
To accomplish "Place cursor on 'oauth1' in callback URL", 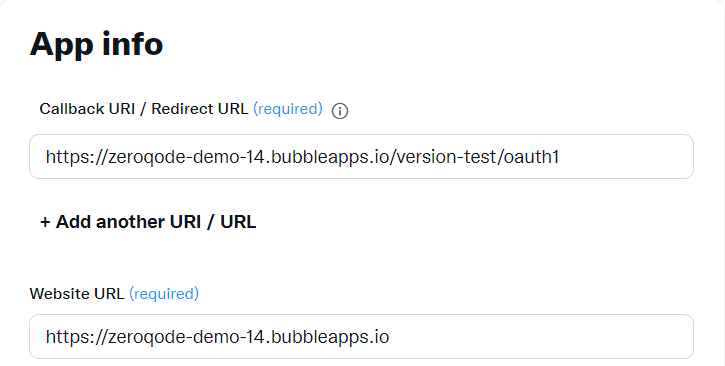I will (531, 157).
